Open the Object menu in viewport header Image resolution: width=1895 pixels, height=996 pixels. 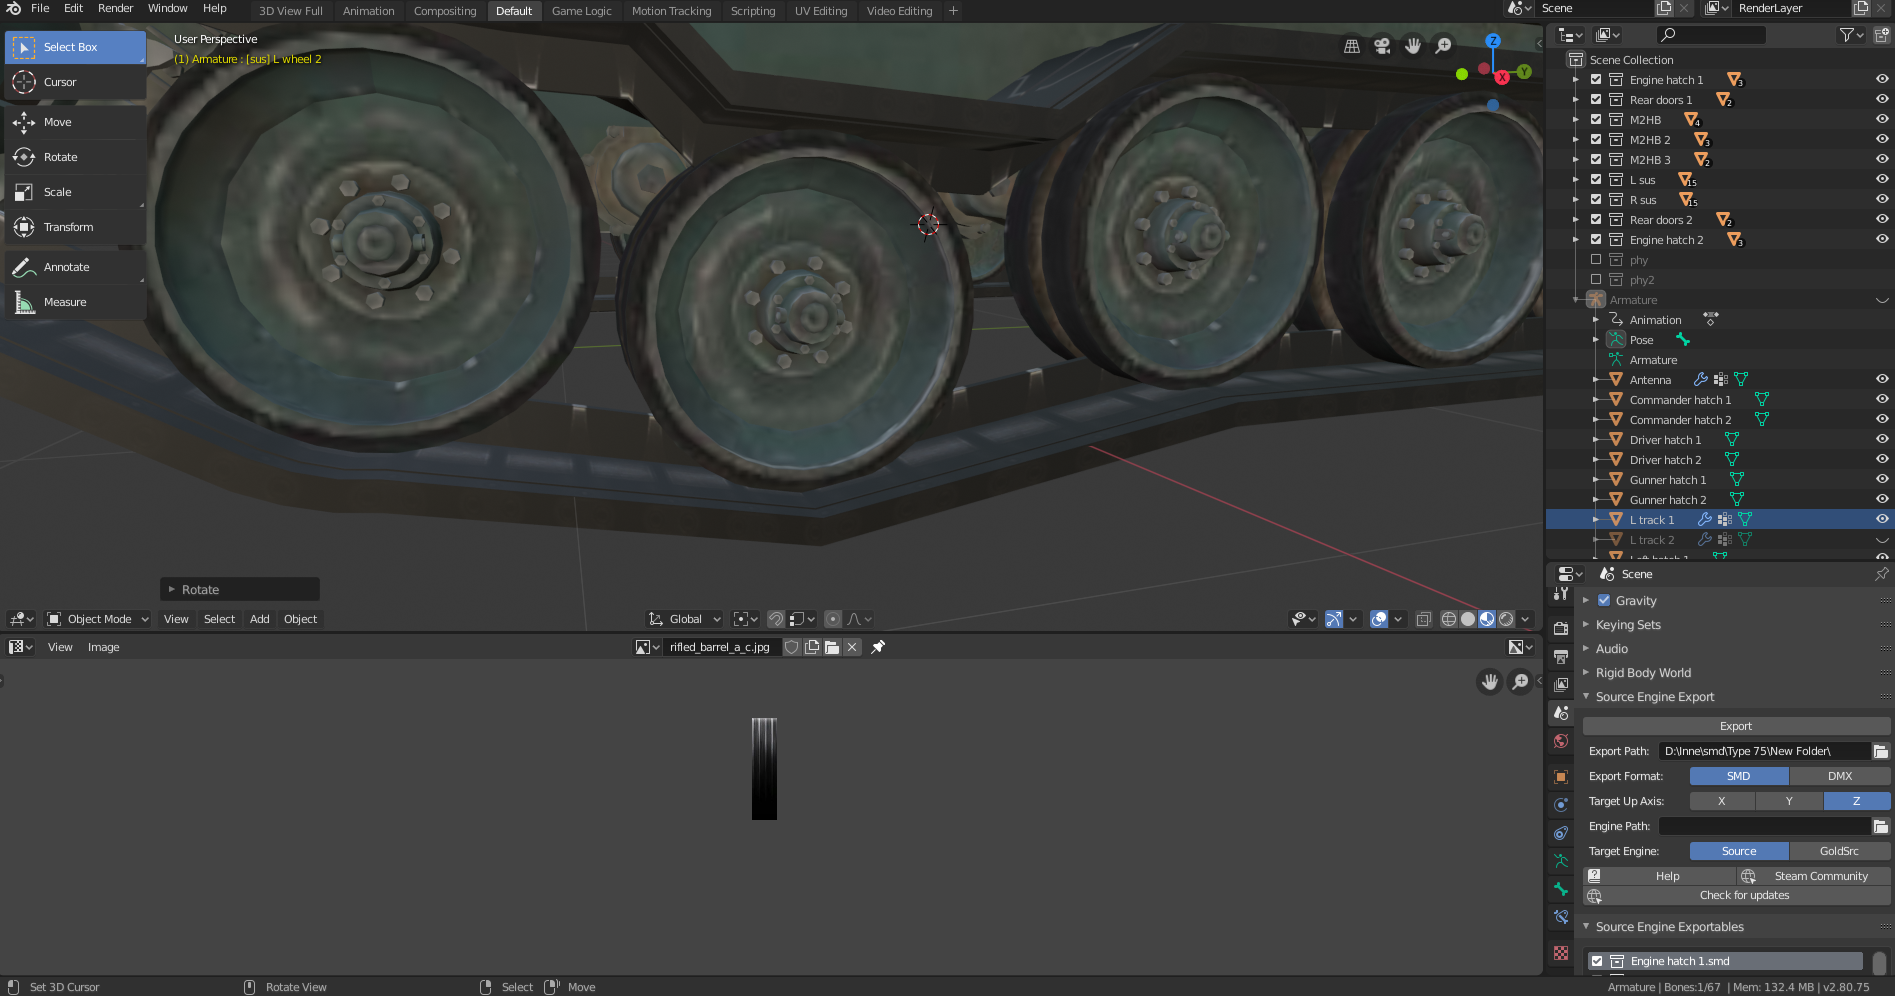300,619
